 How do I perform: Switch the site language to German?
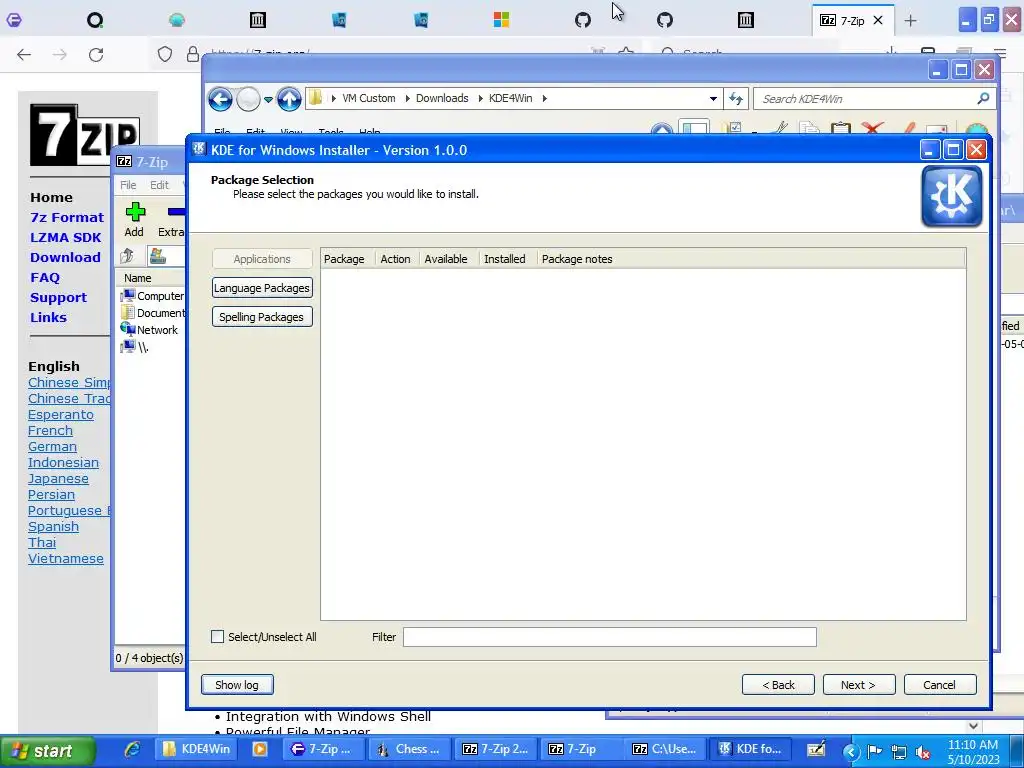52,447
